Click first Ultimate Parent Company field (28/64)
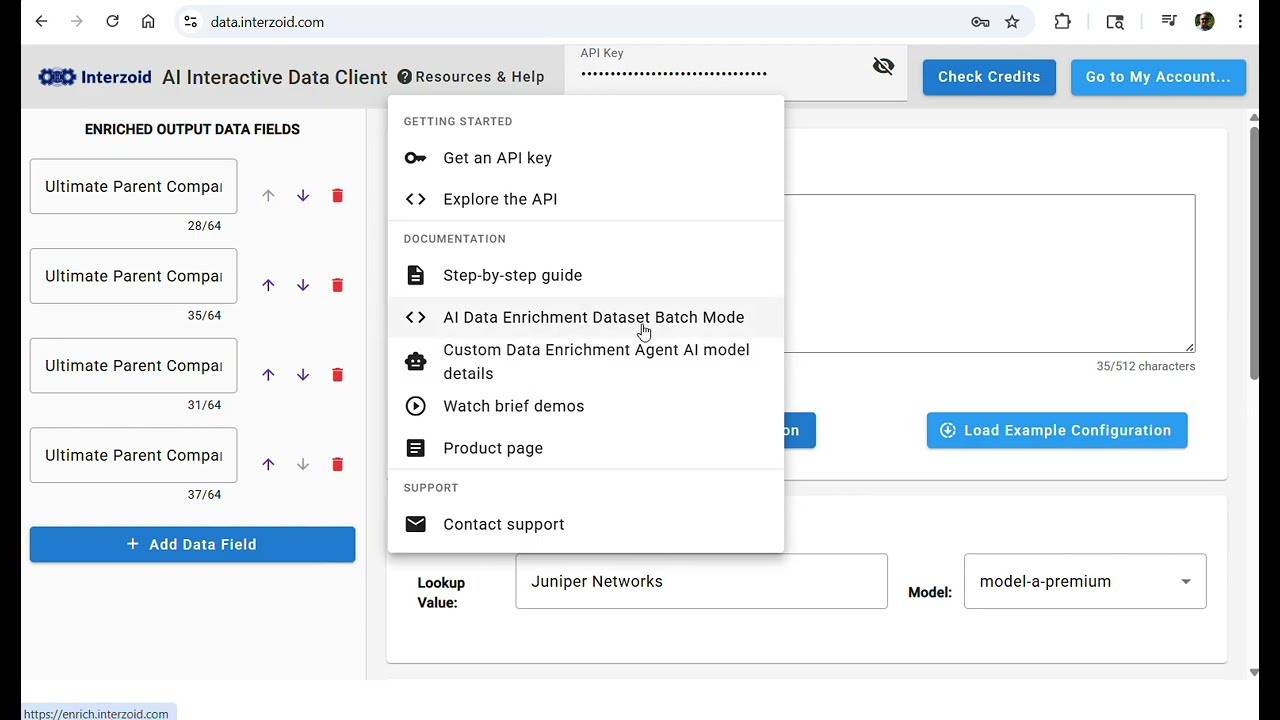 click(x=133, y=186)
